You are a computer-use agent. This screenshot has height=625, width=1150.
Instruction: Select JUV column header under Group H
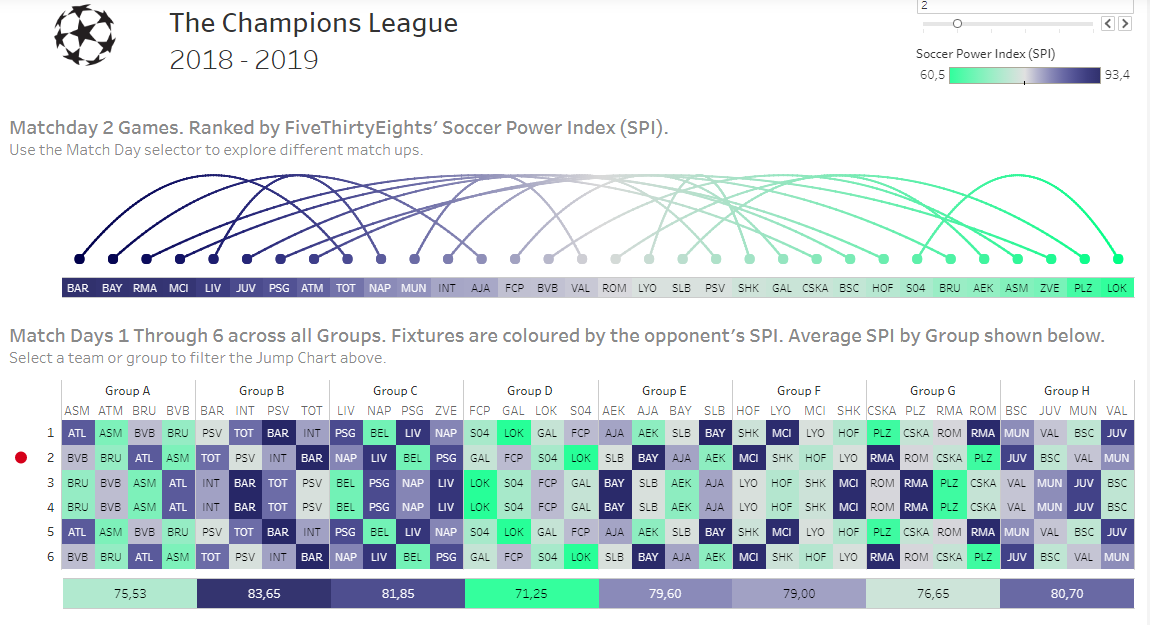point(1050,410)
